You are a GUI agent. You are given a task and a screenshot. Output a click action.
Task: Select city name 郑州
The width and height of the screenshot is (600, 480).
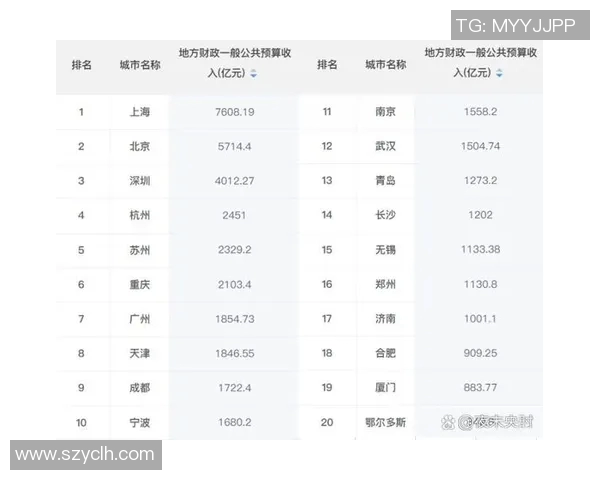pyautogui.click(x=385, y=284)
